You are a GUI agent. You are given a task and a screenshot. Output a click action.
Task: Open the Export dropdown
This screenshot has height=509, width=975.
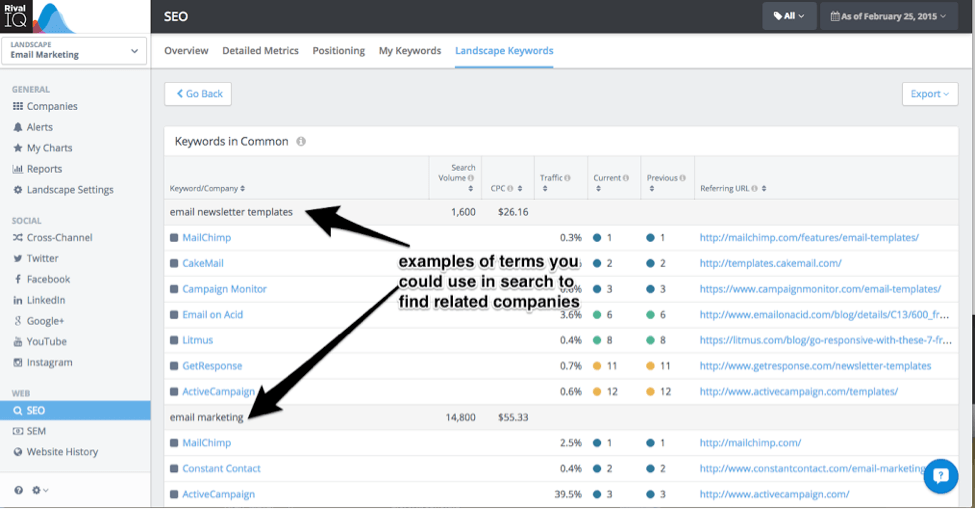tap(930, 94)
